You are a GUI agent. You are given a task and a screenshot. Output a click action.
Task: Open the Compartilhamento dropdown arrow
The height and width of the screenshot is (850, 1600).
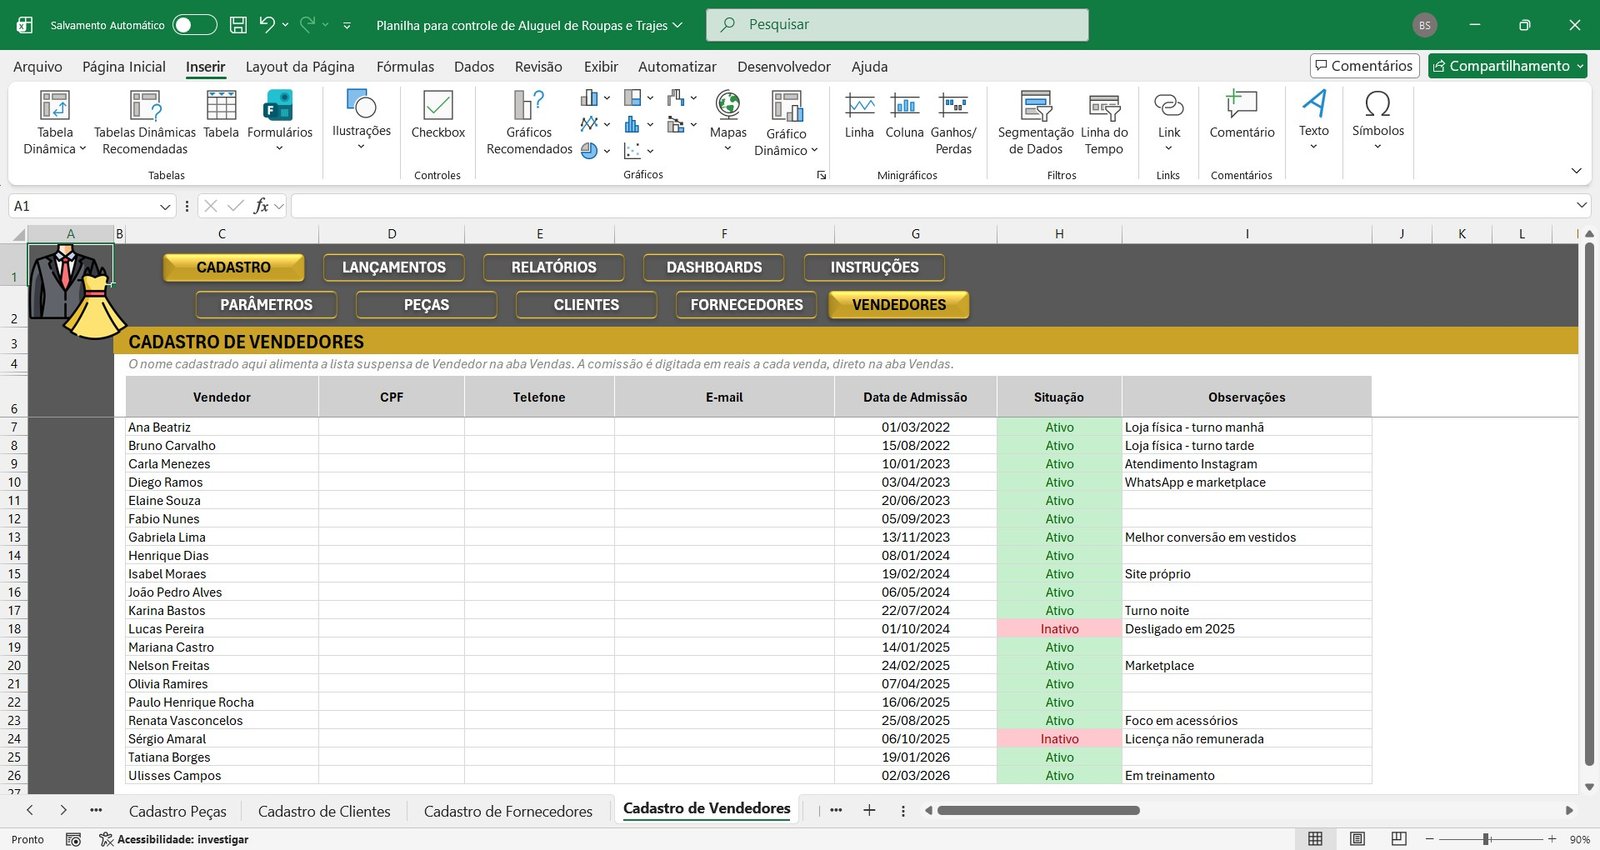[x=1580, y=66]
